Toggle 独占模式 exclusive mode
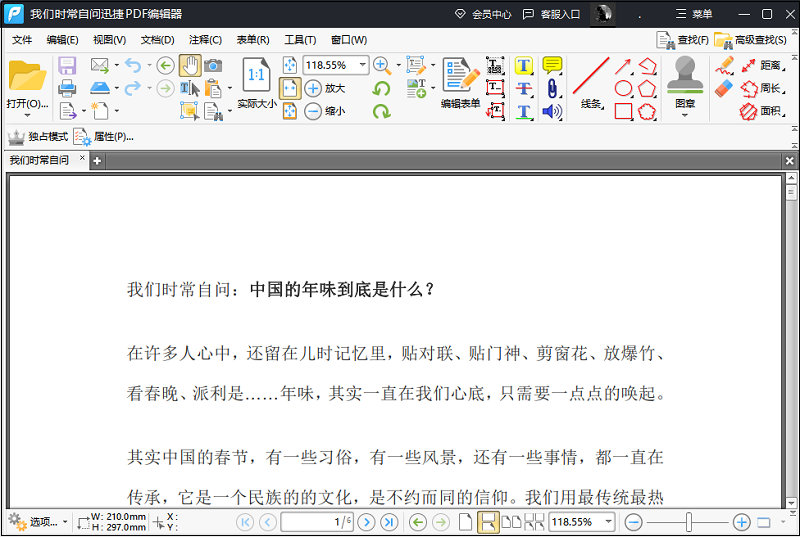This screenshot has height=537, width=800. (x=38, y=137)
